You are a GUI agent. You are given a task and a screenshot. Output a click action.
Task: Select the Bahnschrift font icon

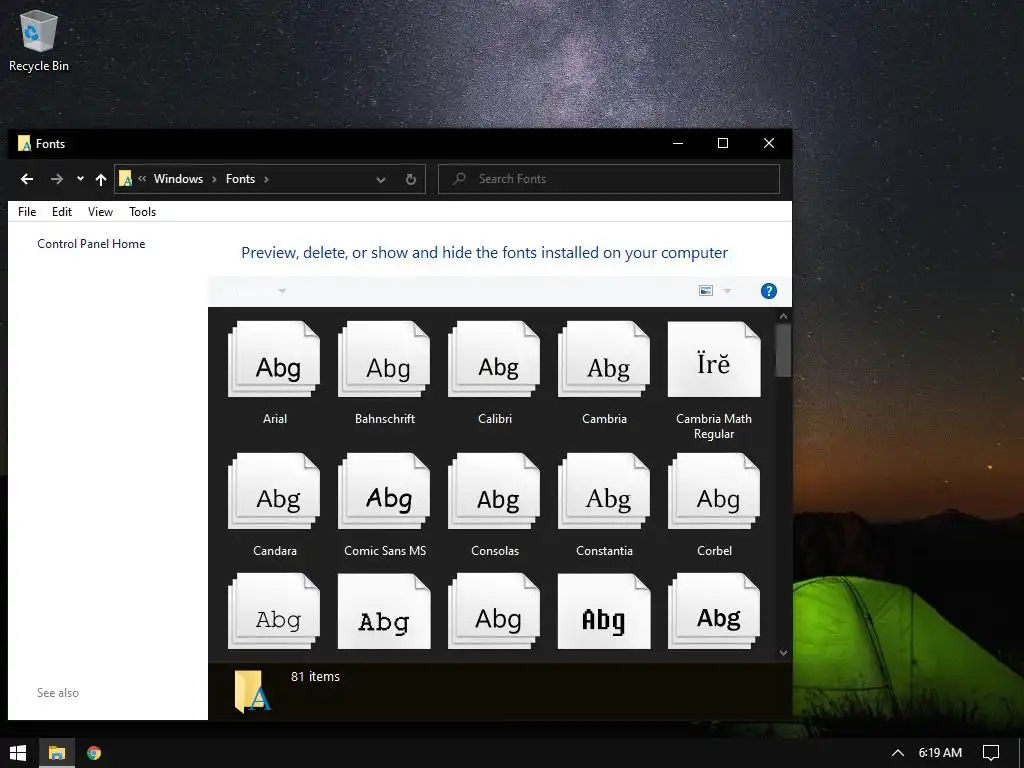(384, 359)
